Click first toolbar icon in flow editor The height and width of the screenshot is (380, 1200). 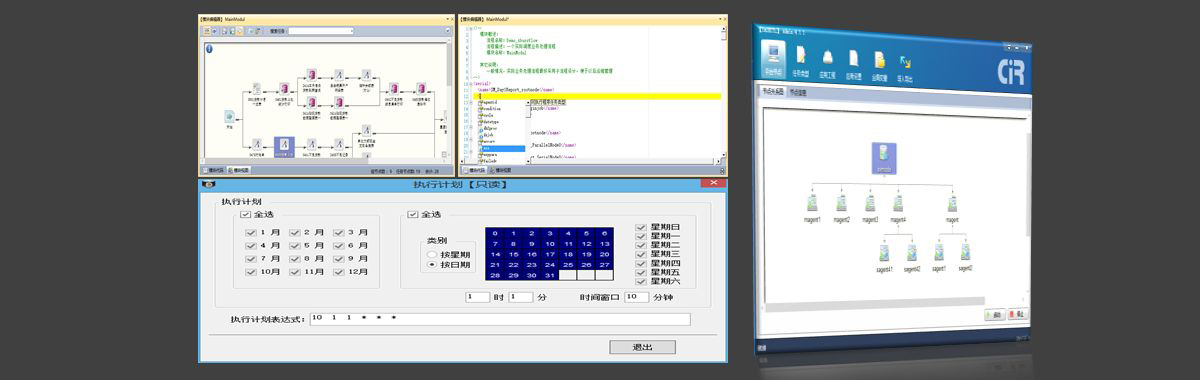click(207, 31)
